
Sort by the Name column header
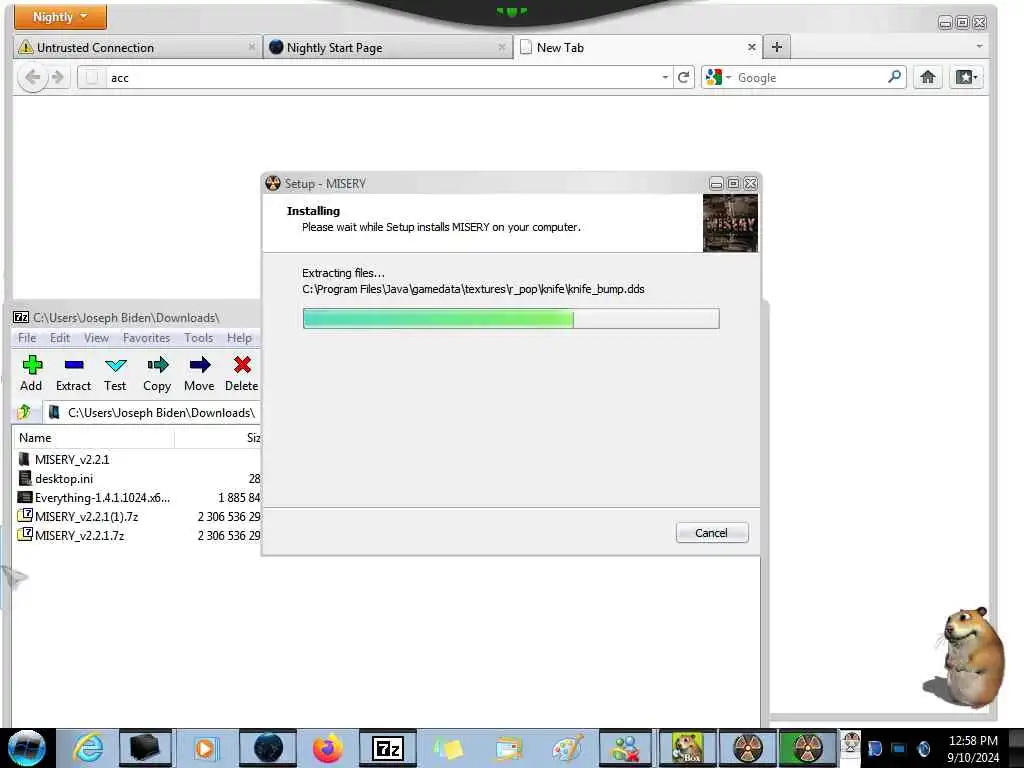[93, 438]
